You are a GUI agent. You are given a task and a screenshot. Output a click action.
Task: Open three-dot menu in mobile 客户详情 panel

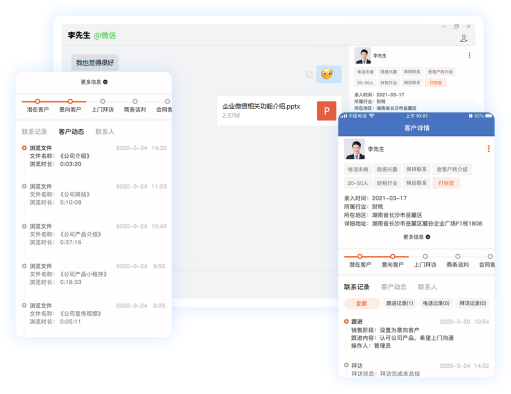coord(489,149)
